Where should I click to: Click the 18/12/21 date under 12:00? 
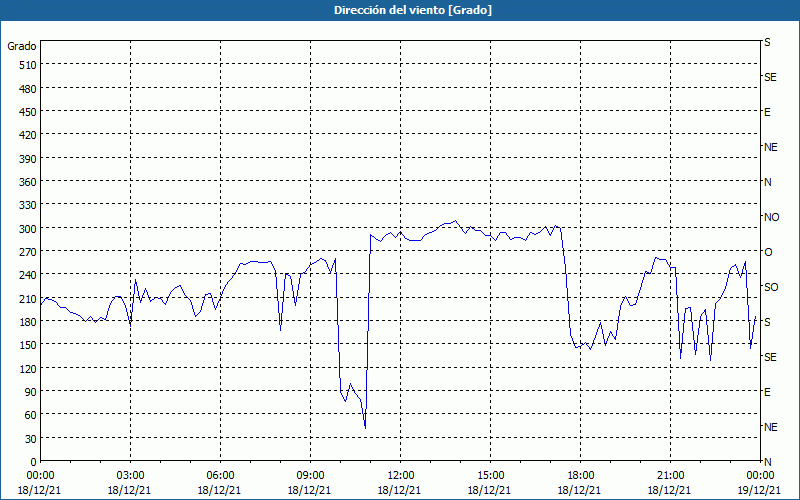(x=400, y=490)
